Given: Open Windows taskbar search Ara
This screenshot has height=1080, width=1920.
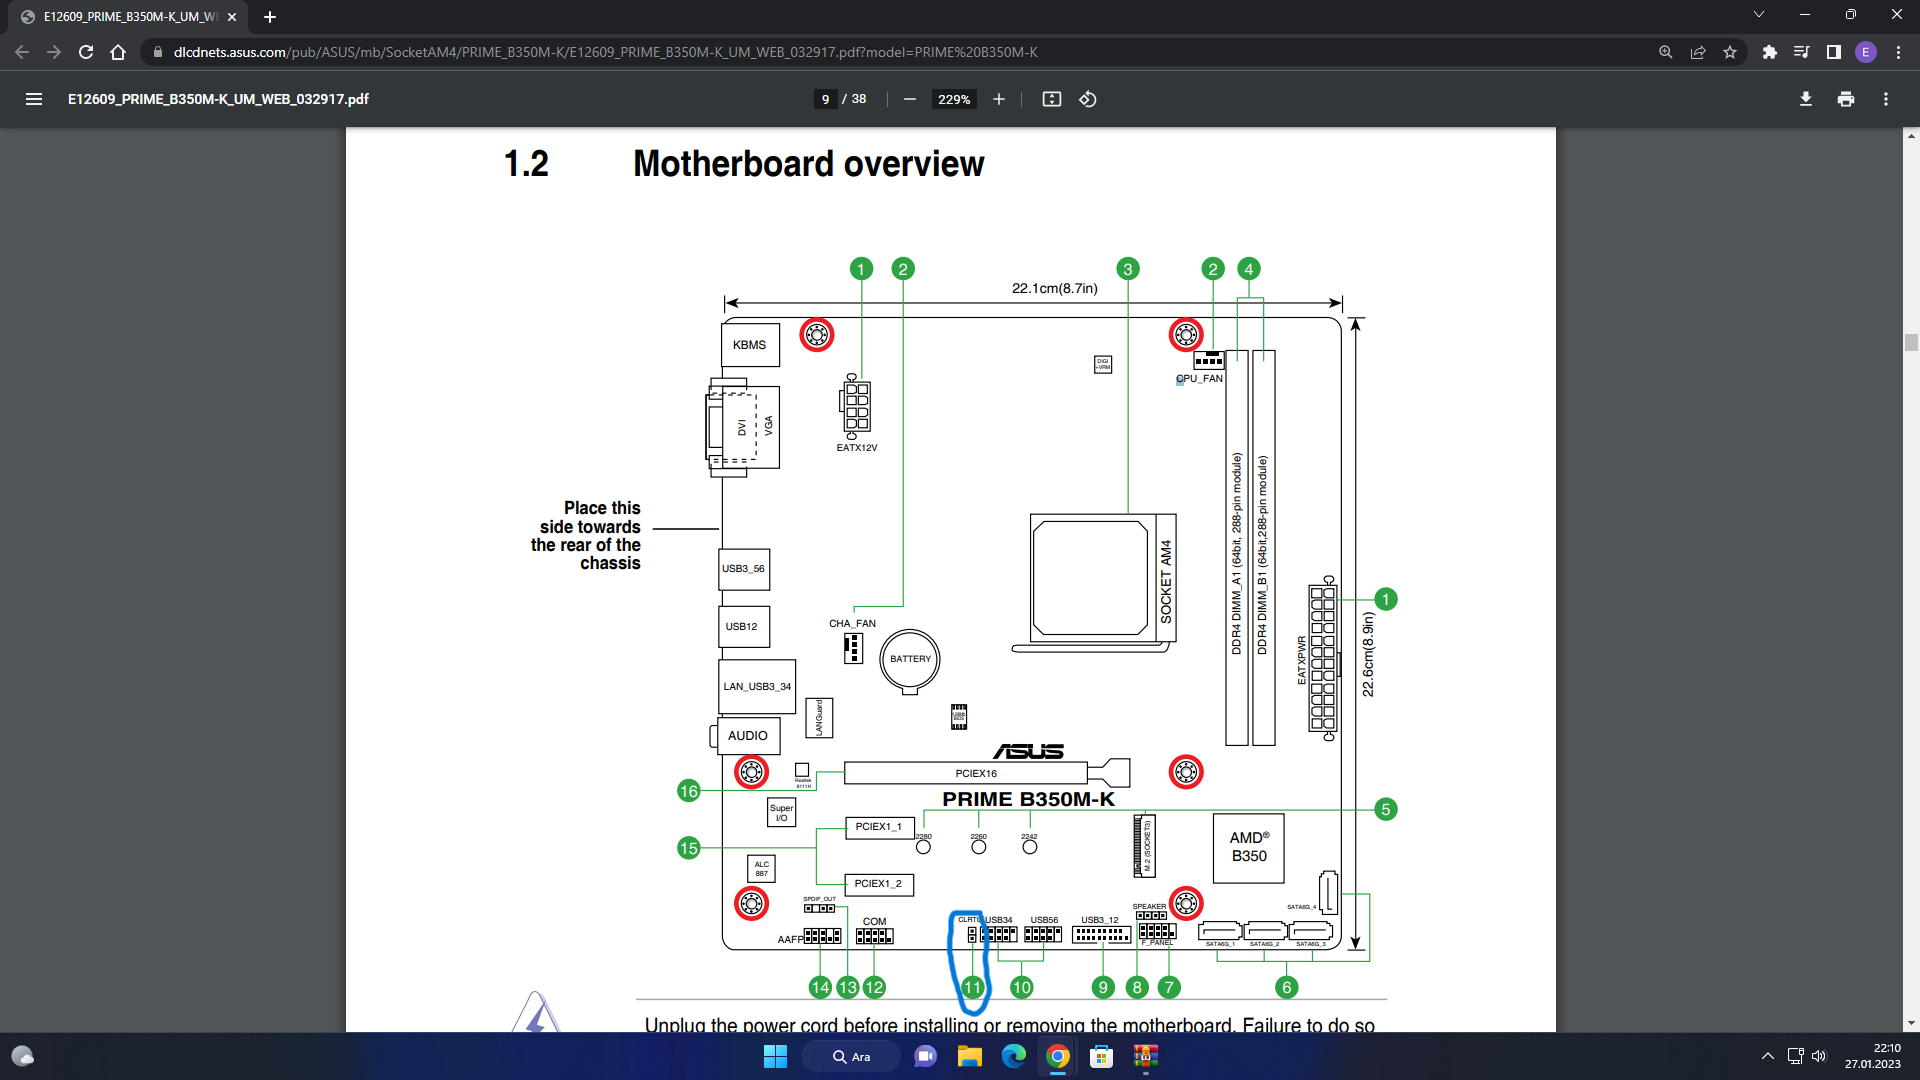Looking at the screenshot, I should 851,1056.
